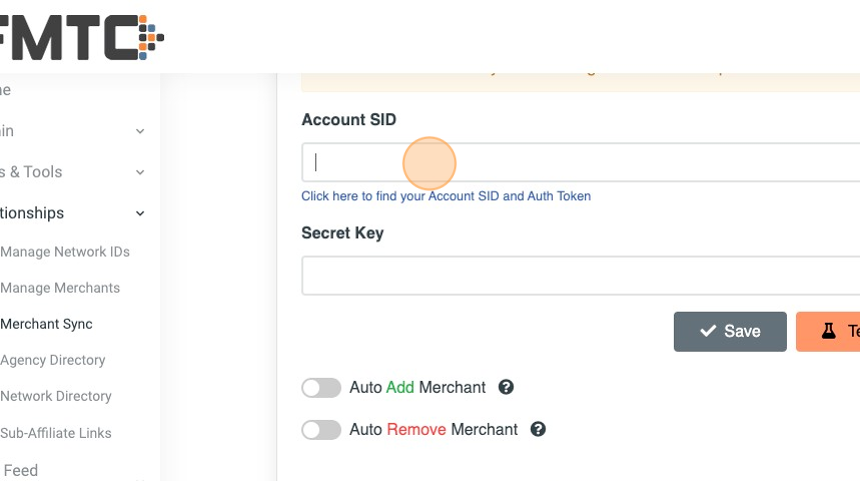Open Manage Merchants in sidebar

tap(60, 288)
